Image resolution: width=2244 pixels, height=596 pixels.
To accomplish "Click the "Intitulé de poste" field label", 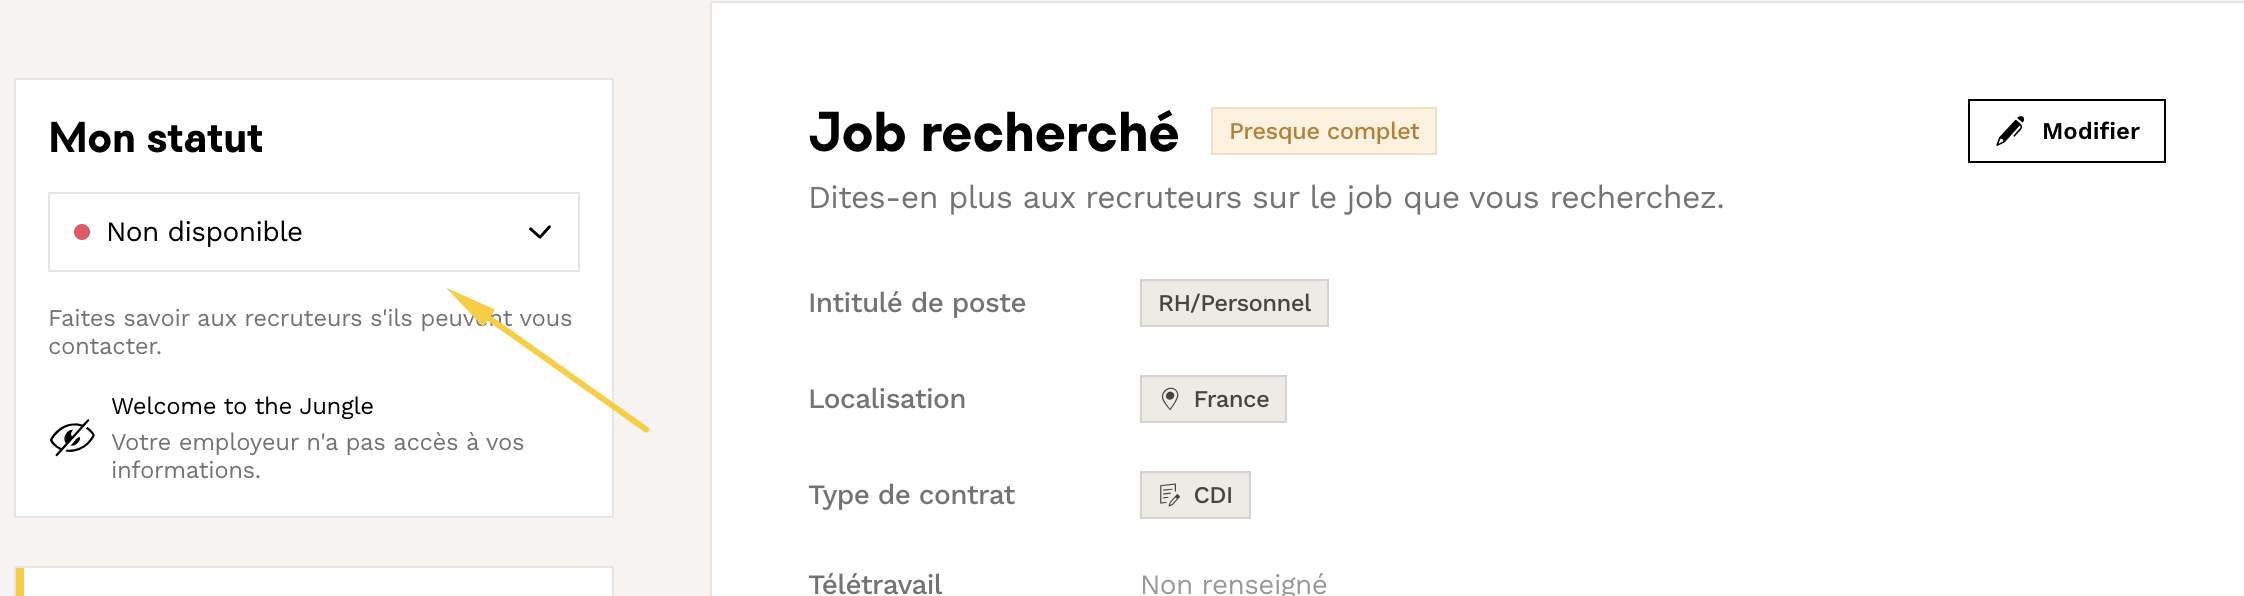I will [x=917, y=303].
